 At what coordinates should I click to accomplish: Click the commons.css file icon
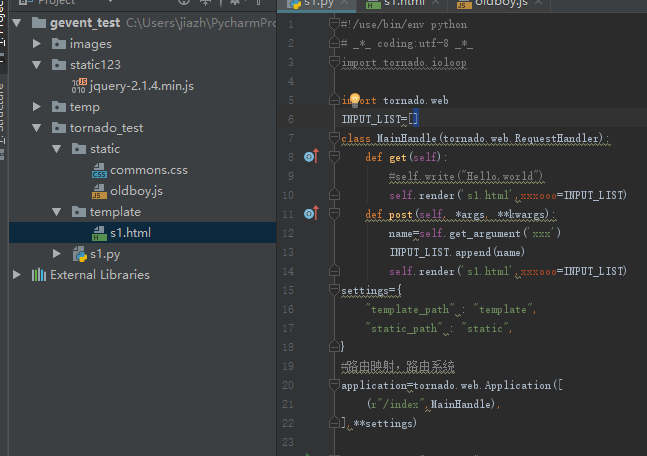(99, 171)
